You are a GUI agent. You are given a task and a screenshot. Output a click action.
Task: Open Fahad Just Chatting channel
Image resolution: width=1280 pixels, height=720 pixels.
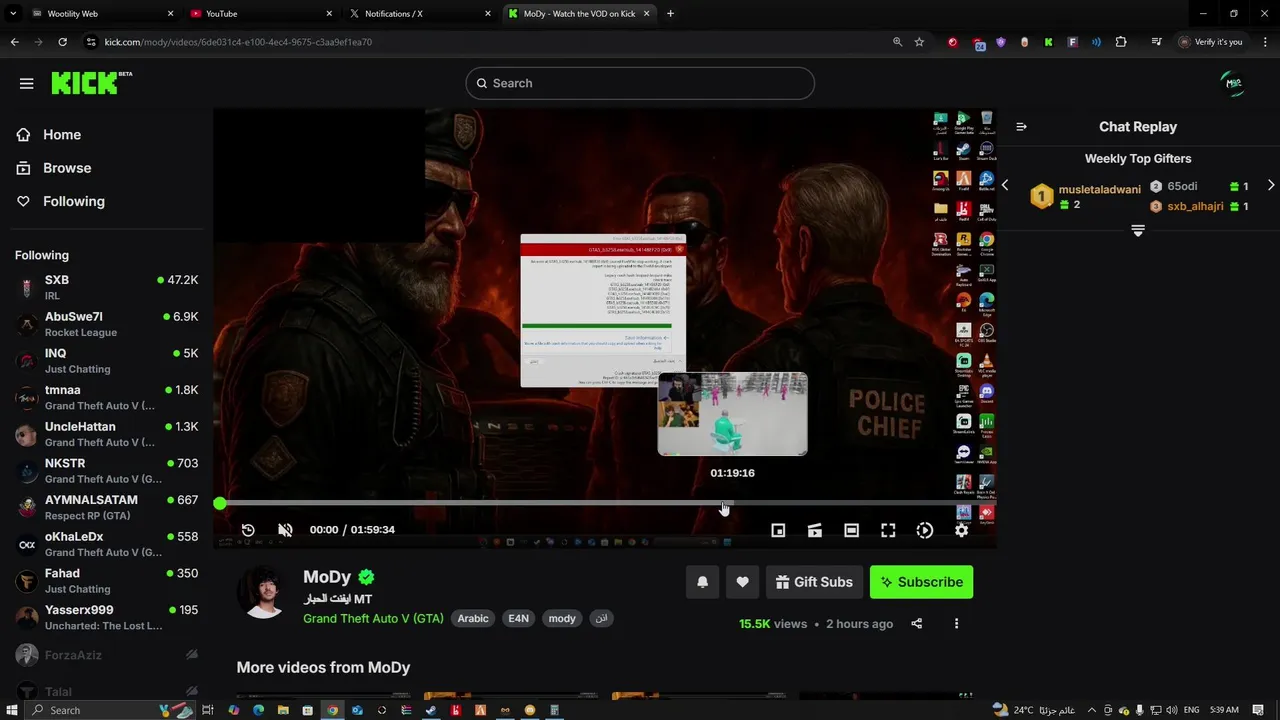[106, 580]
